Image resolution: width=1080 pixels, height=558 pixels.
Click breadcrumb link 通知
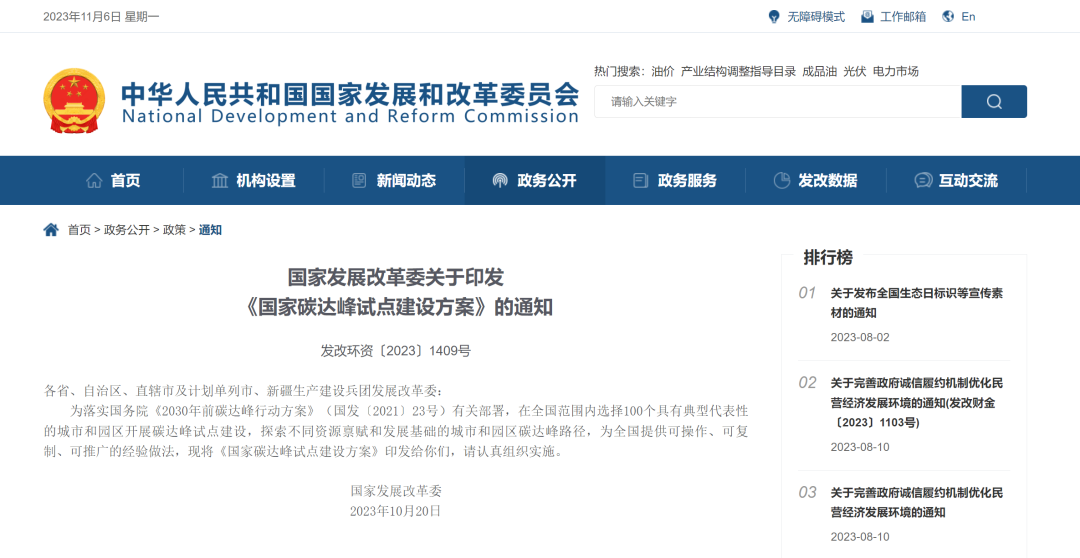click(x=210, y=230)
